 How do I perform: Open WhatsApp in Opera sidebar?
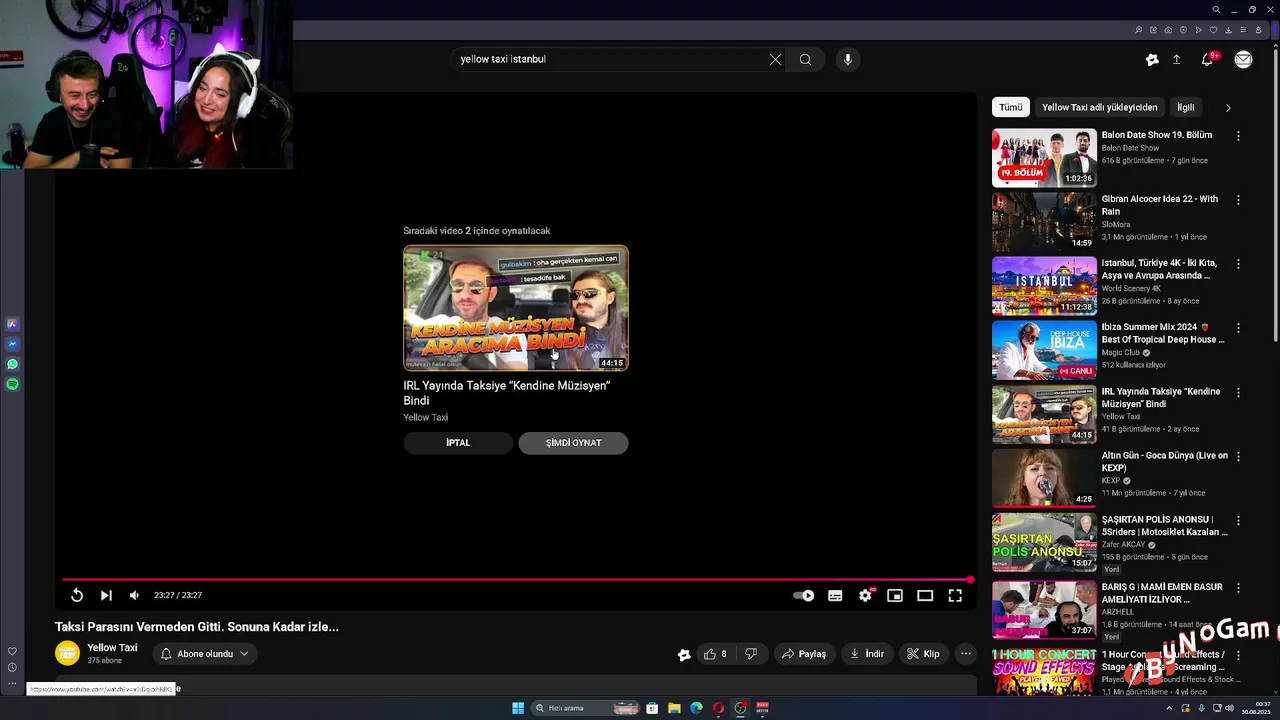pyautogui.click(x=12, y=364)
